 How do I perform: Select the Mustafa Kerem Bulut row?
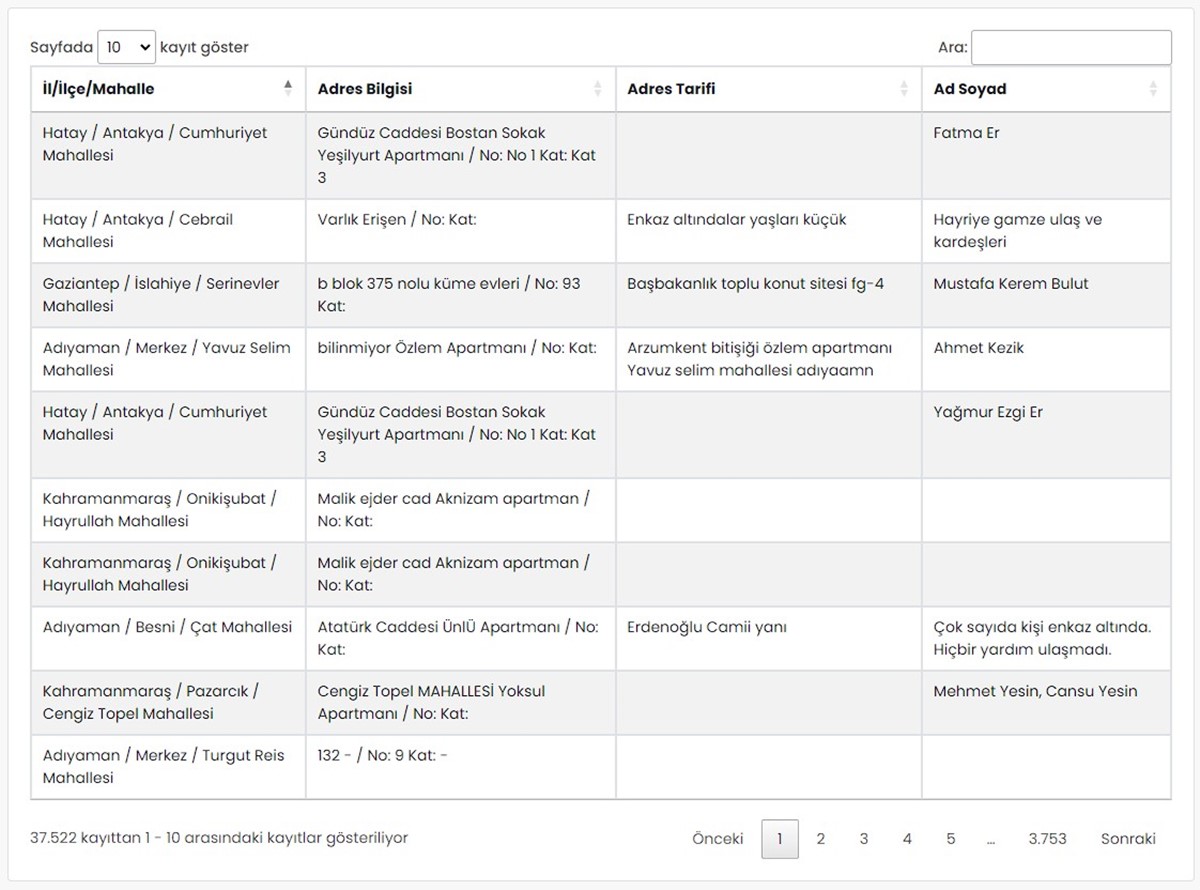pos(1011,284)
